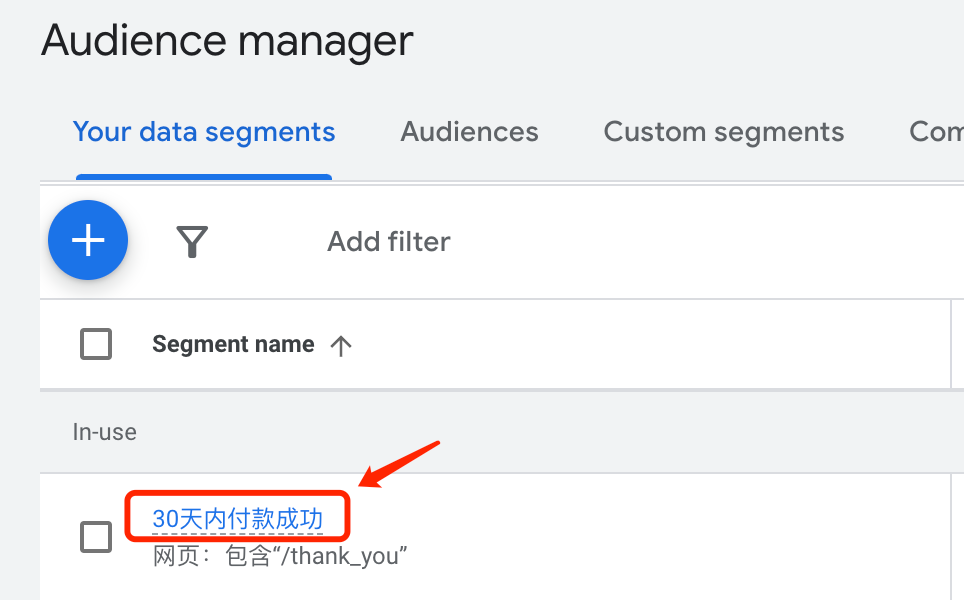This screenshot has height=600, width=964.
Task: Click the empty In-use row area at right
Action: (x=600, y=432)
